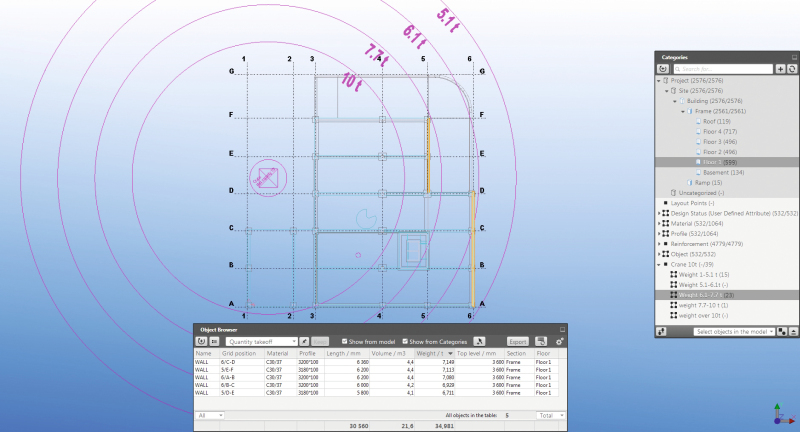800x432 pixels.
Task: Maximize the Categories panel
Action: point(794,57)
